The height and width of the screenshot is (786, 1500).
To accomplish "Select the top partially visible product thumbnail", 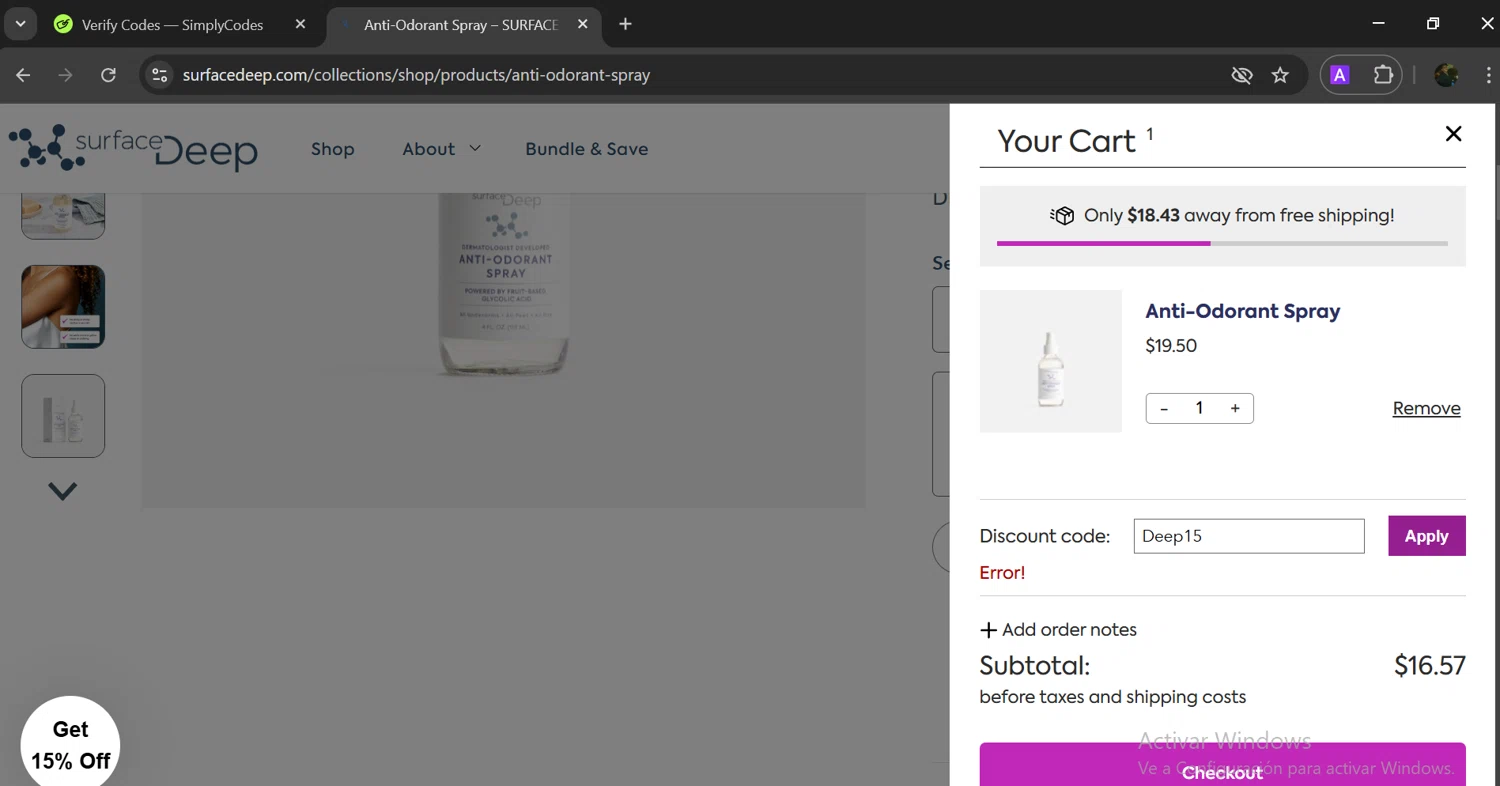I will point(63,215).
